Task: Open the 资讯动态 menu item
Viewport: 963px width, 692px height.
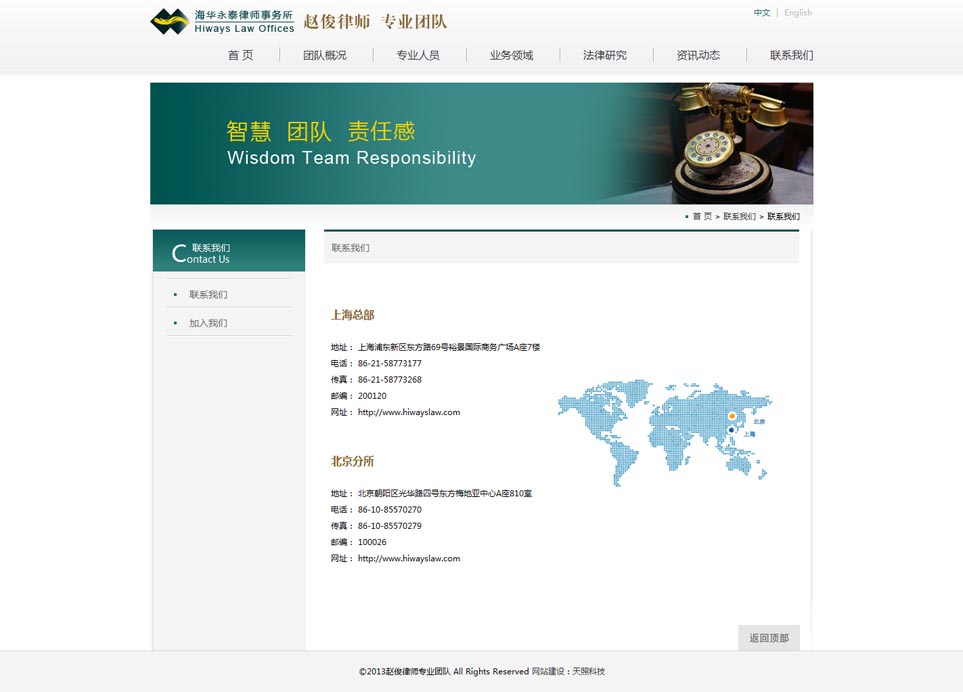Action: pyautogui.click(x=698, y=55)
